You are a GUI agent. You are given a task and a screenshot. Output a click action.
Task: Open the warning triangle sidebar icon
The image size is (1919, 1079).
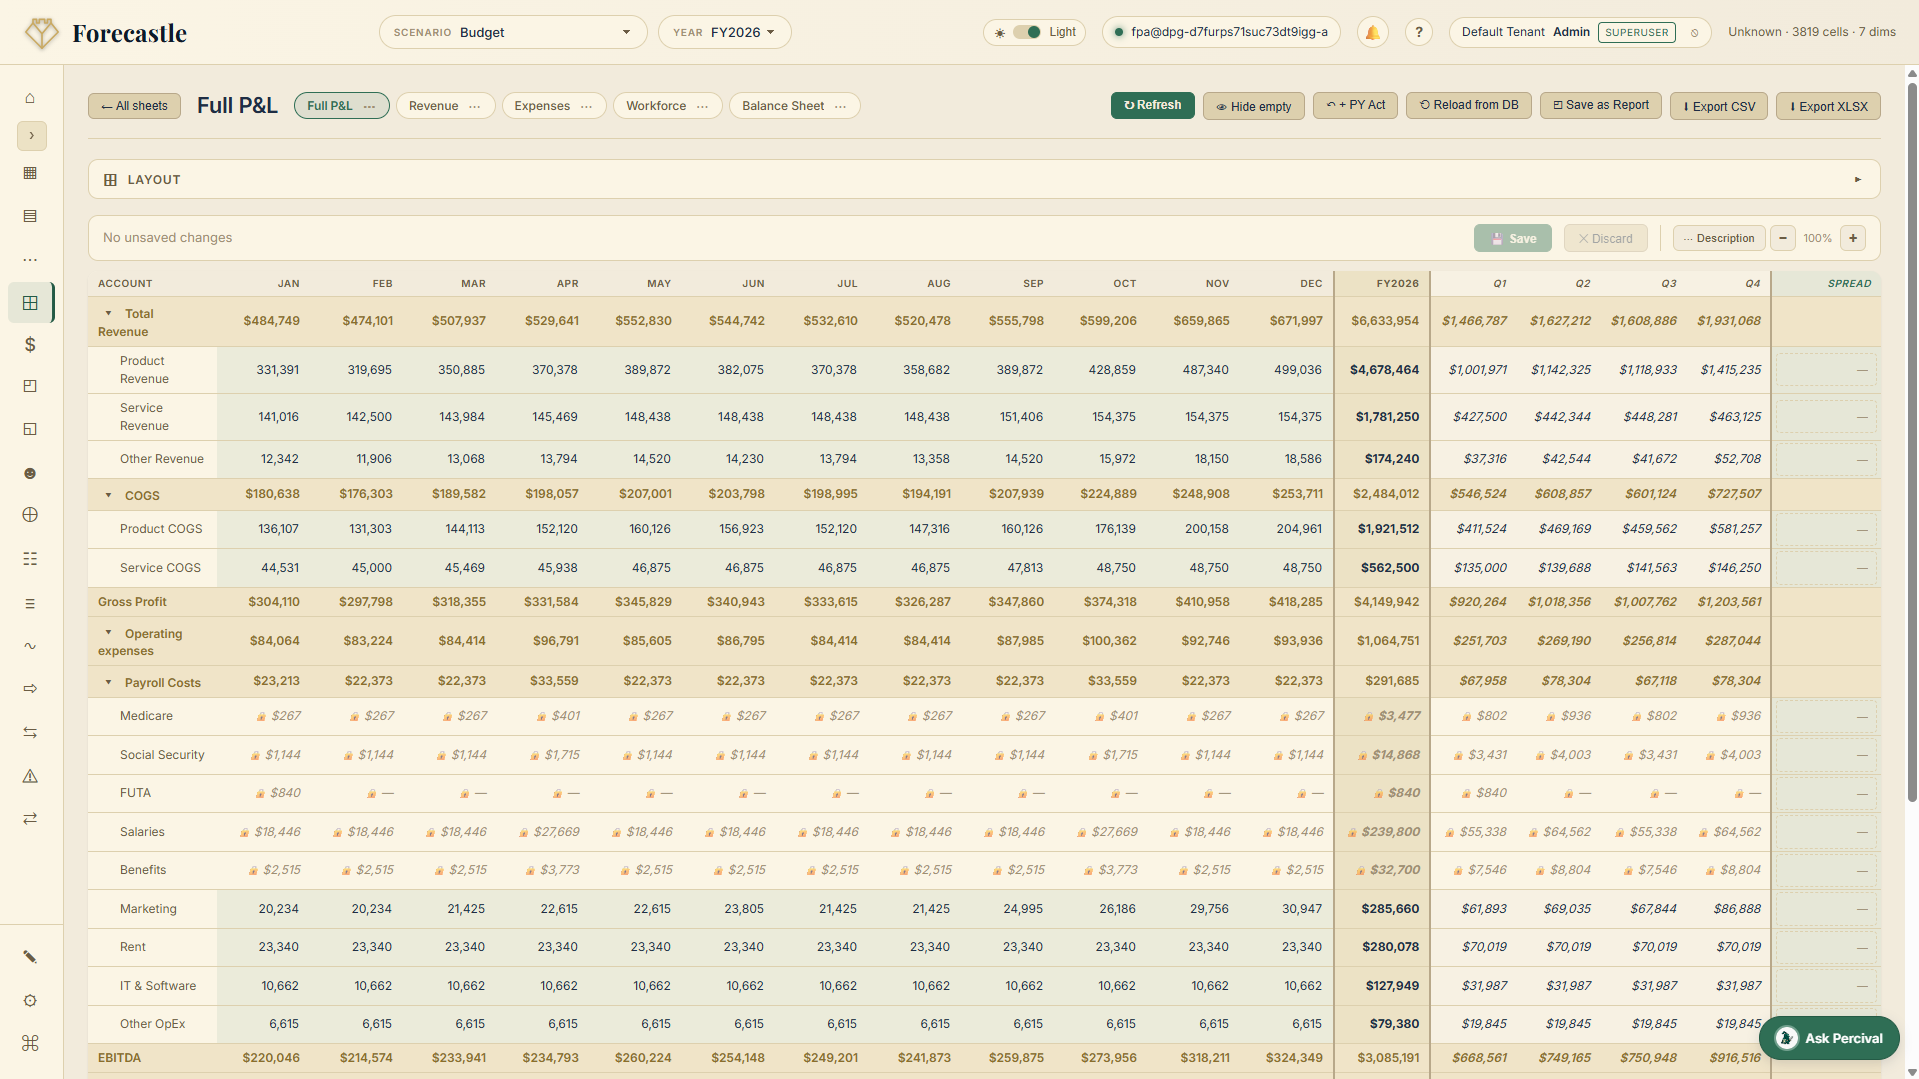click(x=30, y=776)
